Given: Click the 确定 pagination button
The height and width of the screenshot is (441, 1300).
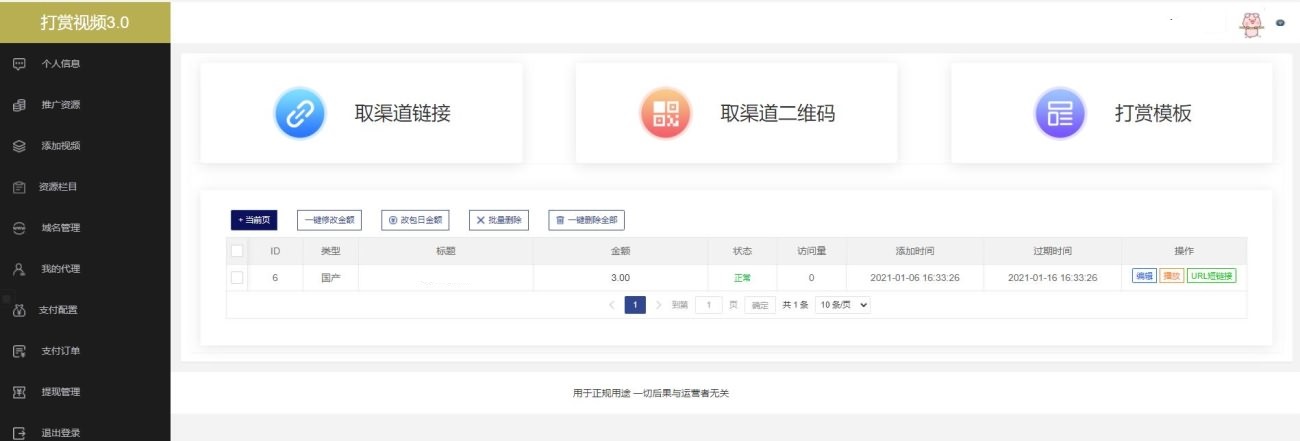Looking at the screenshot, I should [760, 305].
